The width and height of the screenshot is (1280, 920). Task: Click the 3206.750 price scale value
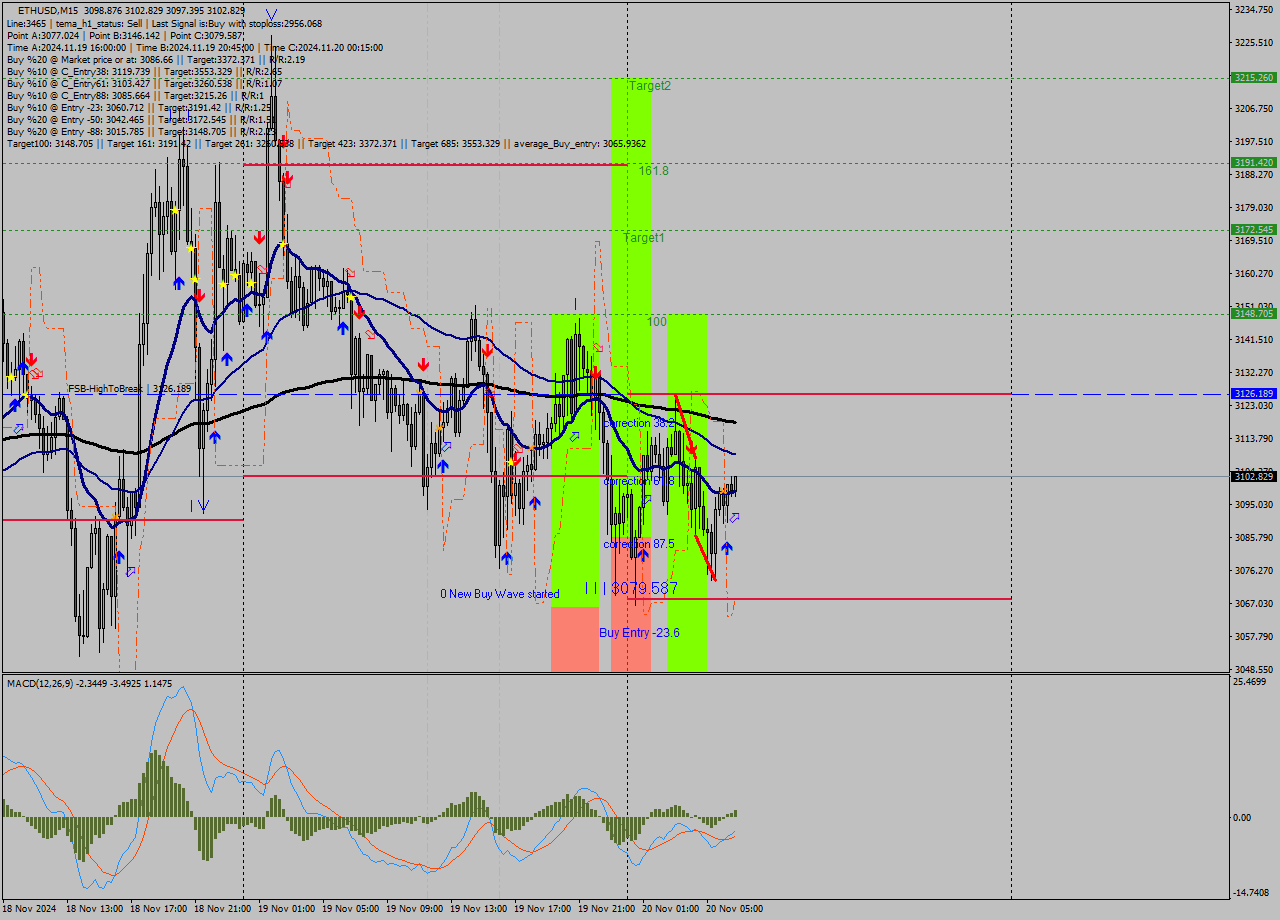click(1254, 108)
